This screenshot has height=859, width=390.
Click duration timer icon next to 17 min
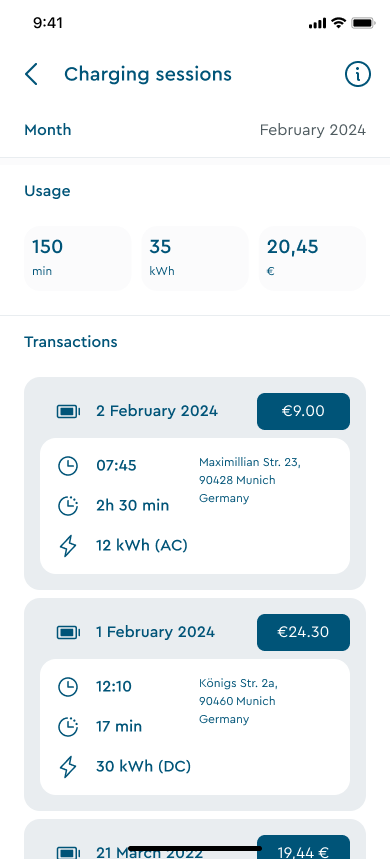click(x=68, y=726)
